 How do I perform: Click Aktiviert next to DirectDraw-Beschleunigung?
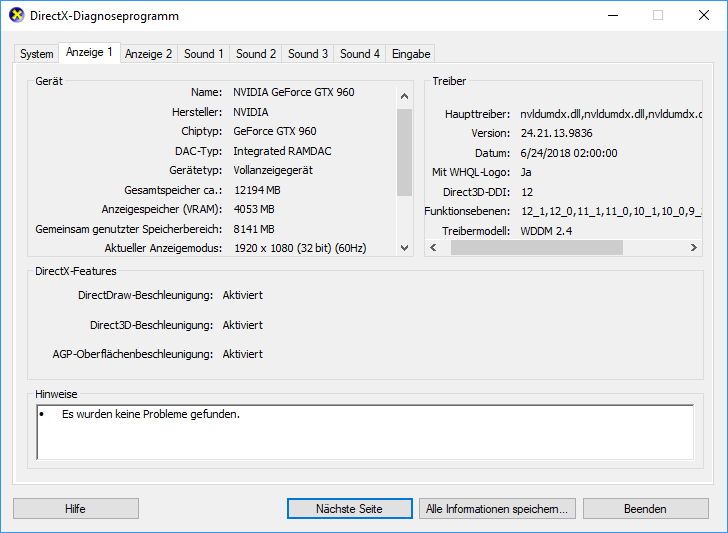coord(242,295)
